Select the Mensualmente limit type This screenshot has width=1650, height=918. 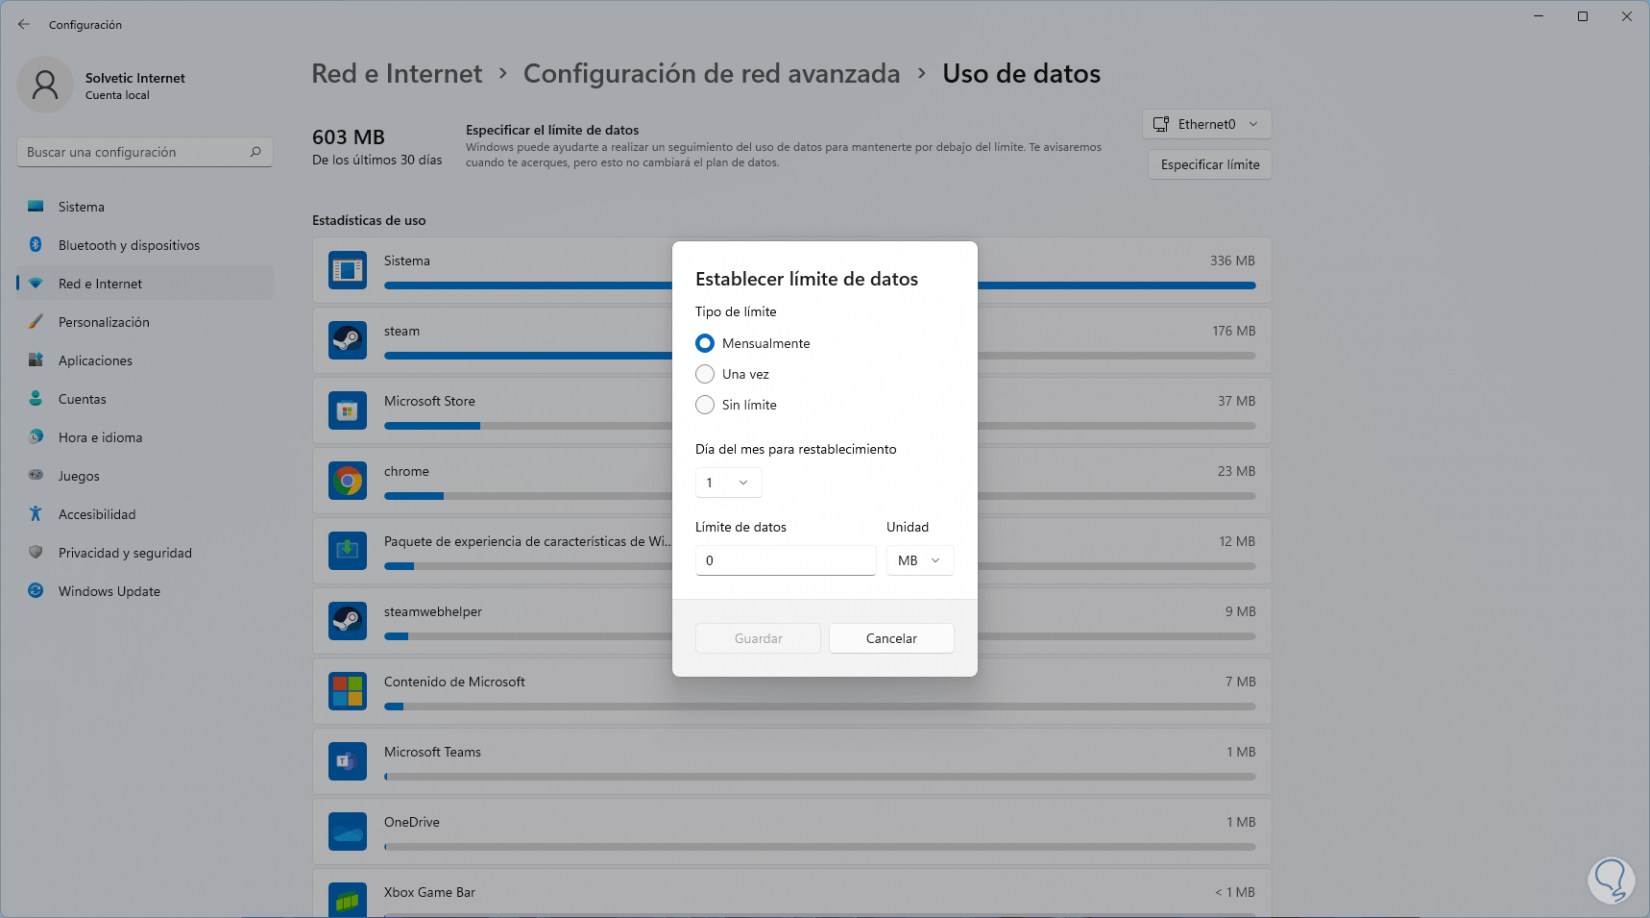click(705, 343)
